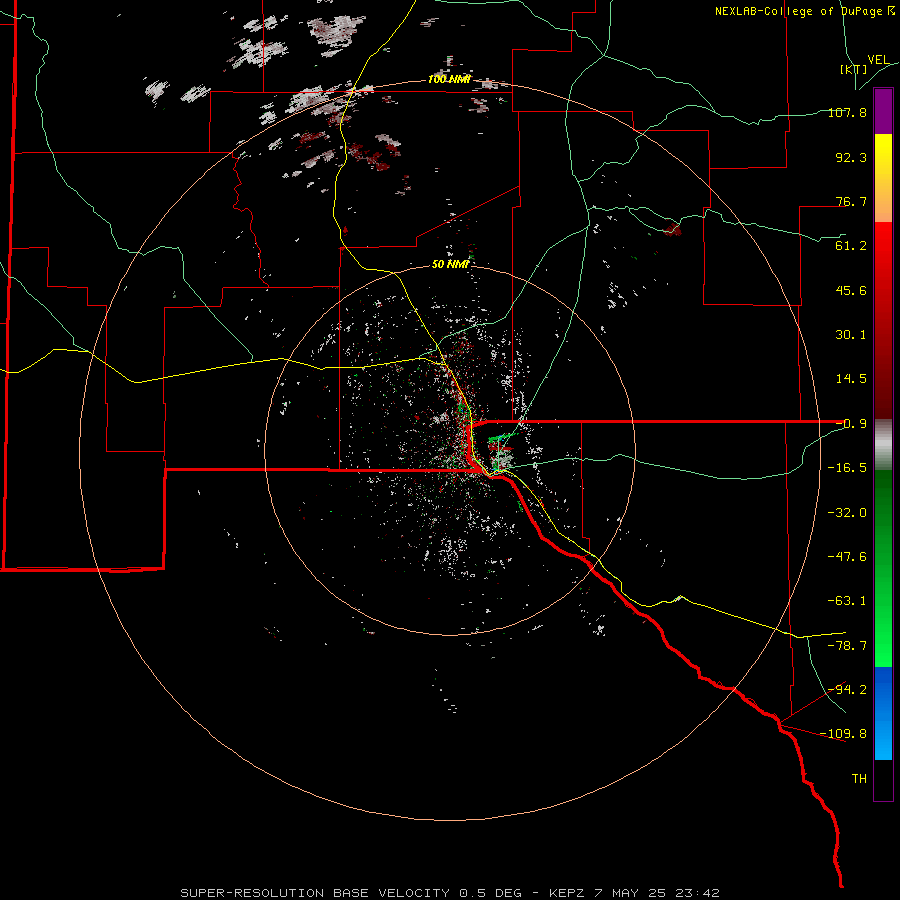Select the -47.6 velocity scale value
This screenshot has width=900, height=900.
[x=847, y=557]
